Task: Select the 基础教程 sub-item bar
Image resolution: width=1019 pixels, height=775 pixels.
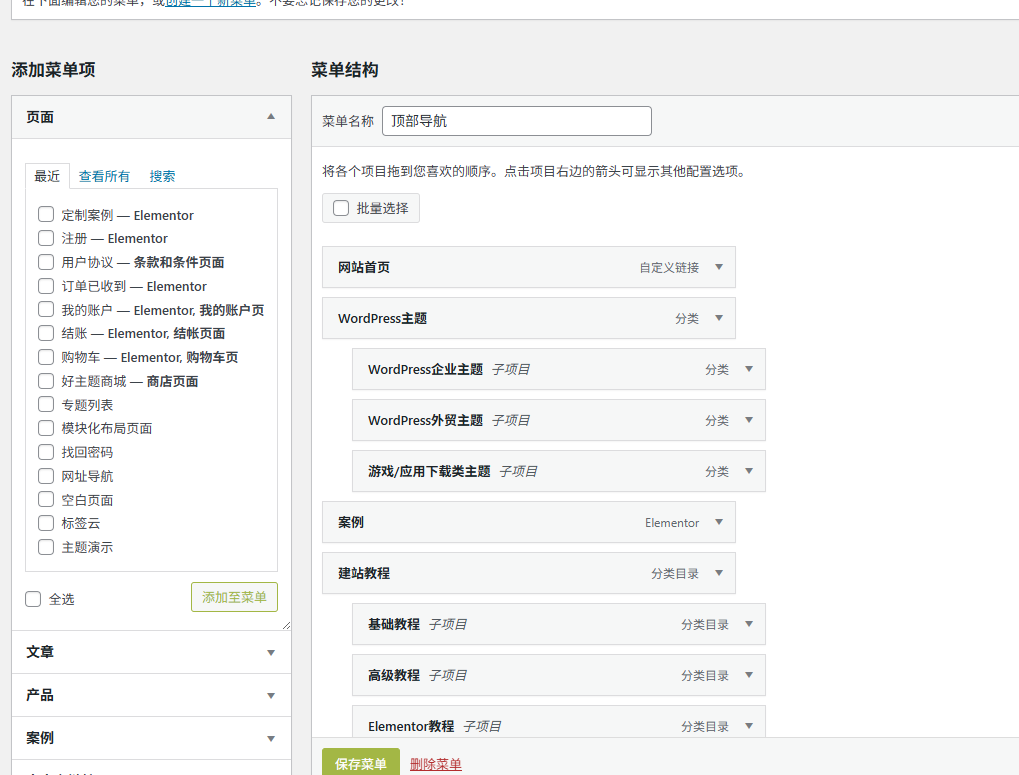Action: [x=559, y=624]
